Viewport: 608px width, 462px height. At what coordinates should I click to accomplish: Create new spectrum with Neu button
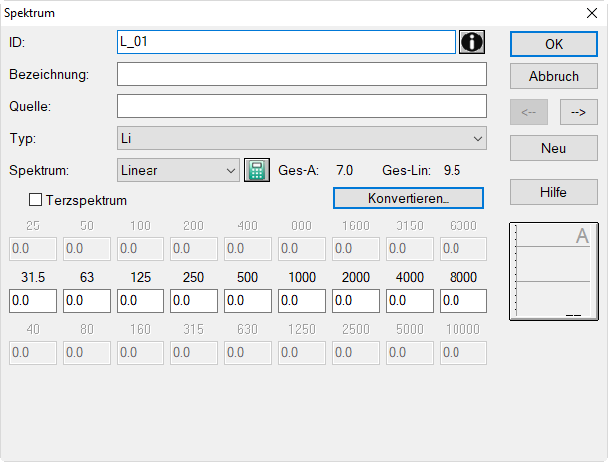(x=554, y=148)
